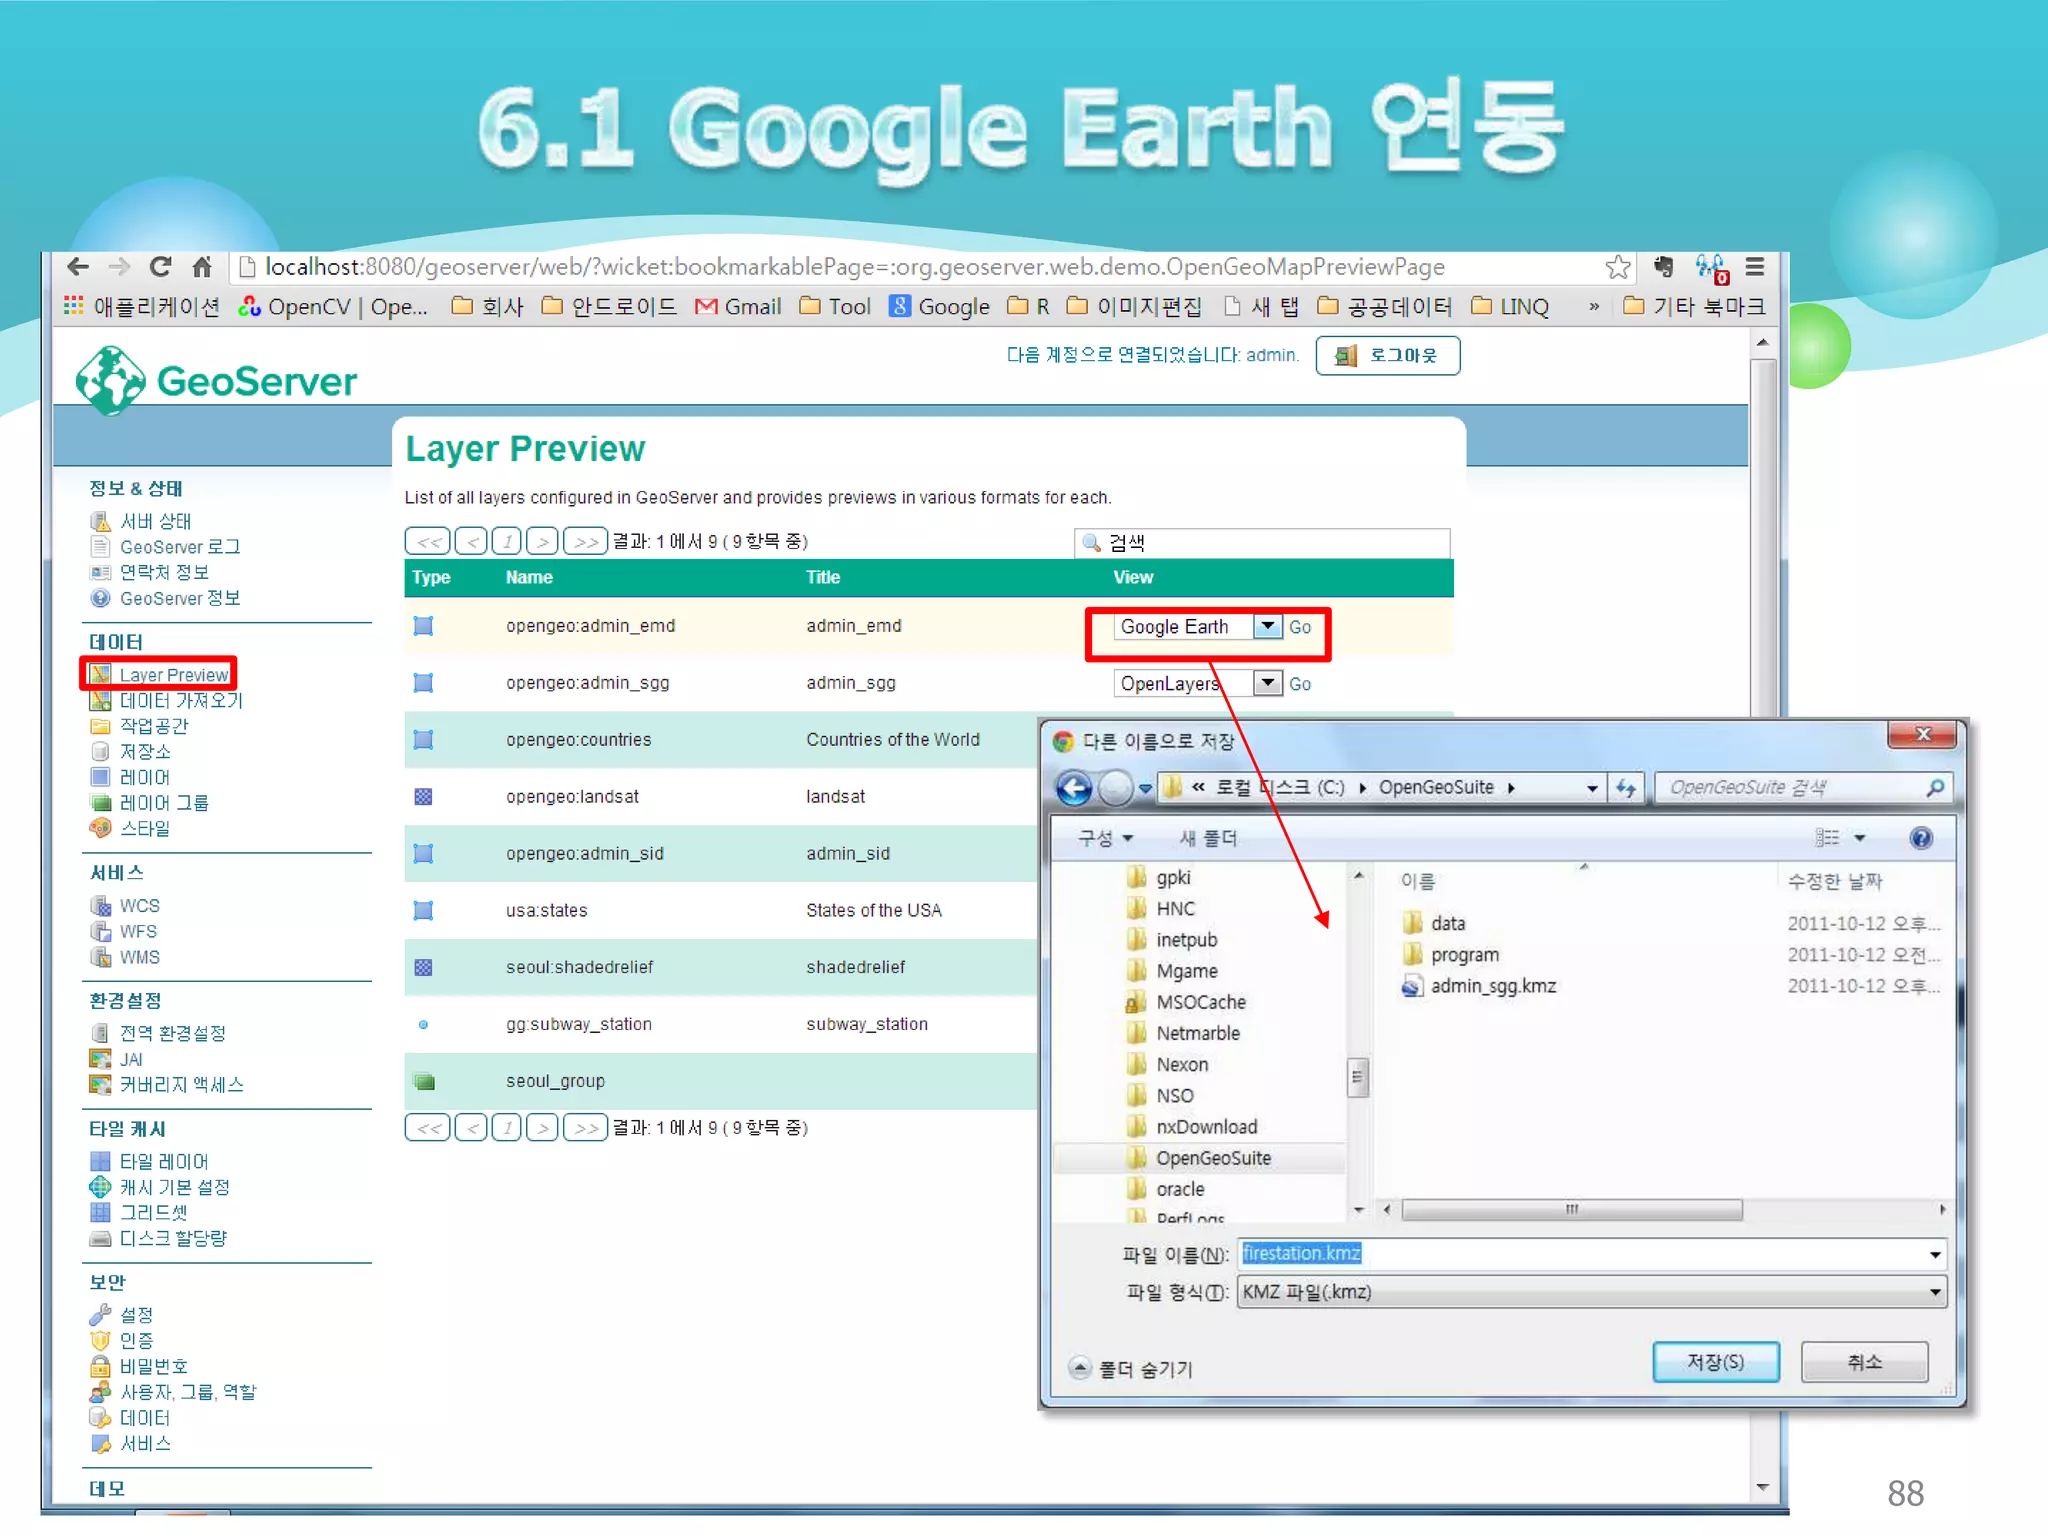Bookmark page with star icon
Viewport: 2048px width, 1536px height.
click(x=1616, y=267)
